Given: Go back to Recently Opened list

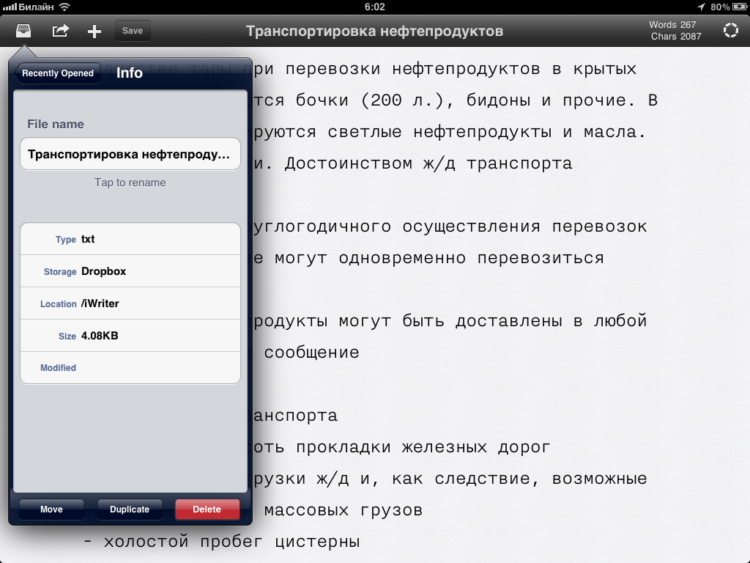Looking at the screenshot, I should point(57,73).
